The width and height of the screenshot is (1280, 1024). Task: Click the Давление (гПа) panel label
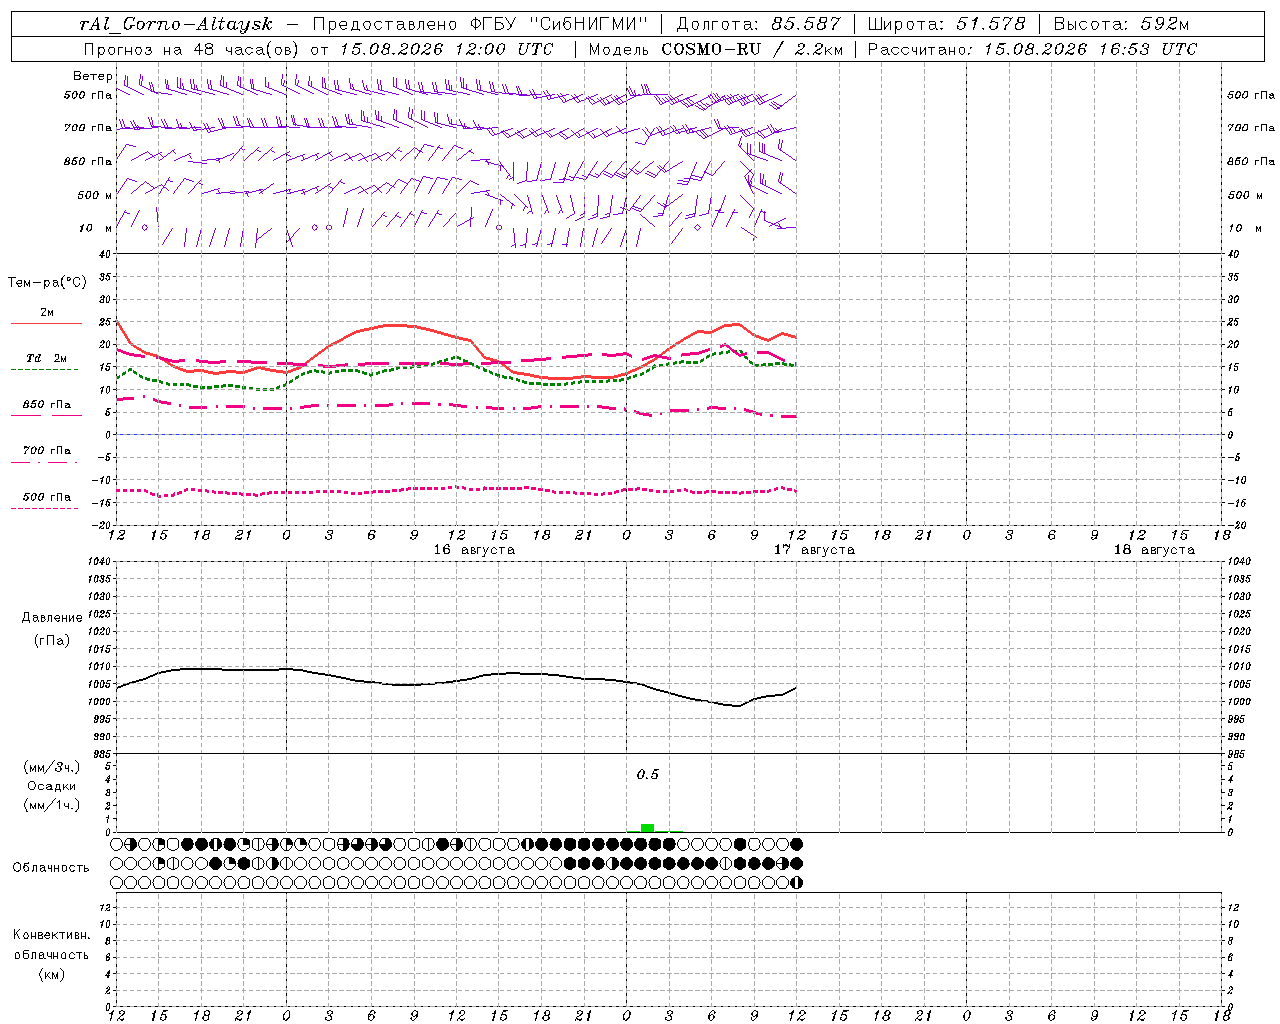(52, 629)
